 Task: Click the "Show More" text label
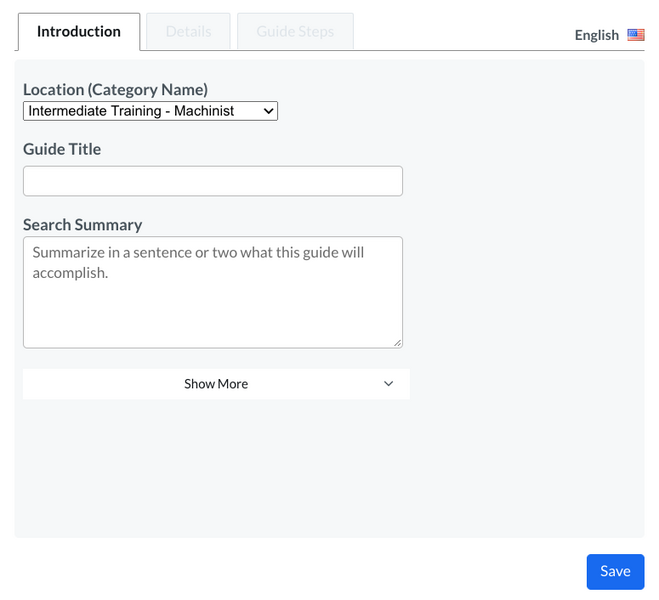pyautogui.click(x=216, y=384)
